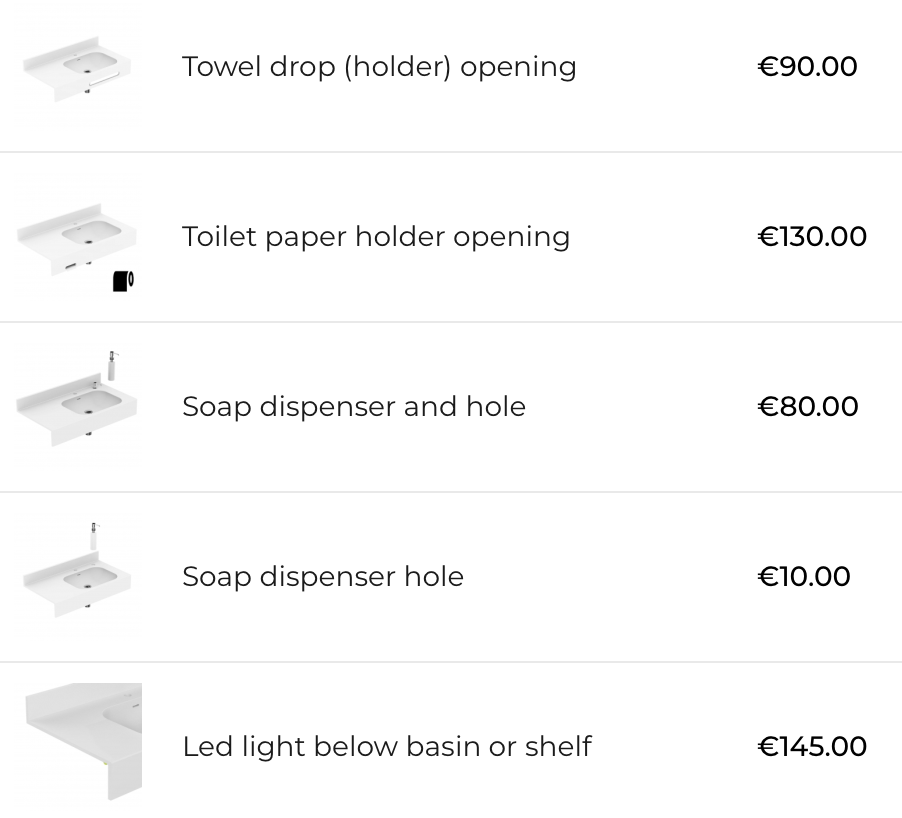The width and height of the screenshot is (902, 818).
Task: Click the tall soap dispenser bottle above the €80.00 basin
Action: coord(112,364)
